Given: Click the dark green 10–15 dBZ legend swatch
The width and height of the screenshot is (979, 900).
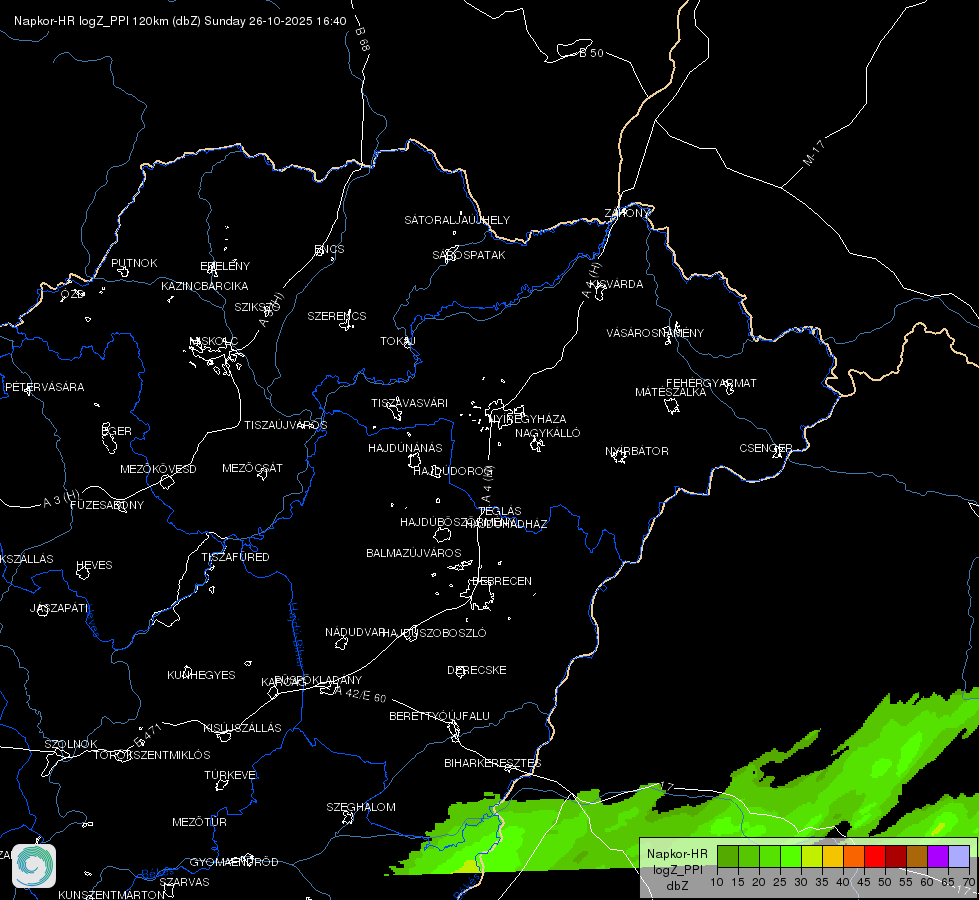Looking at the screenshot, I should click(x=727, y=856).
